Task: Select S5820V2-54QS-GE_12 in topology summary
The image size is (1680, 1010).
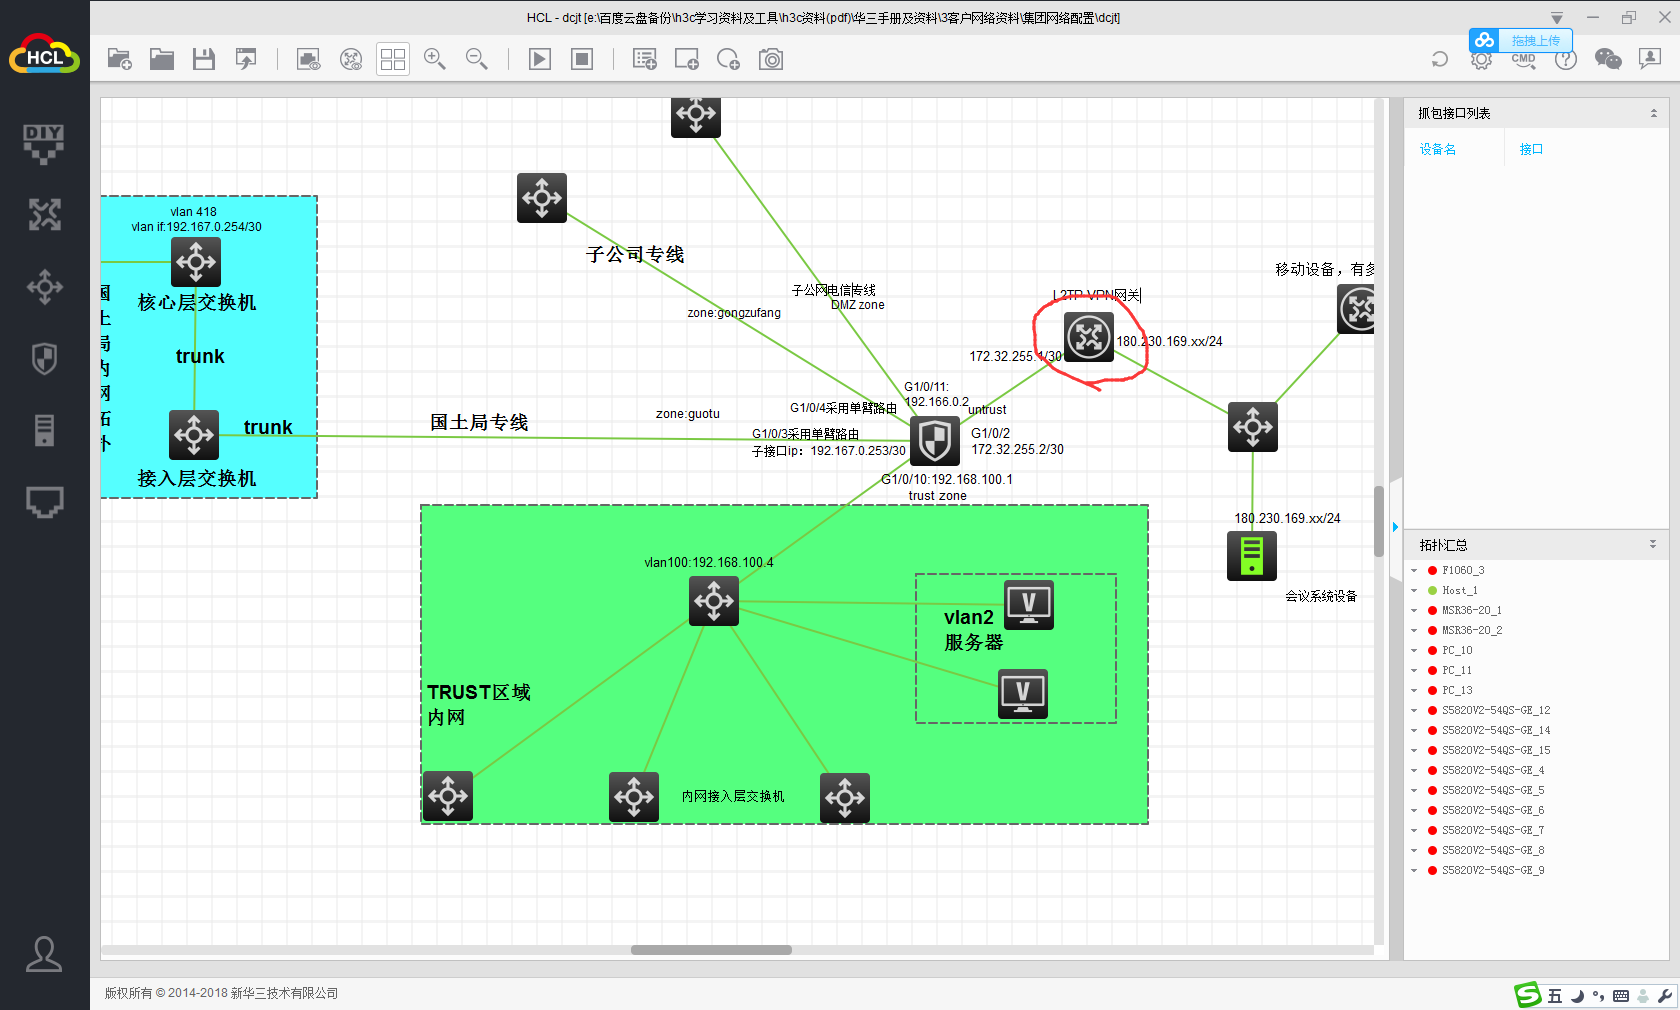Action: (1496, 711)
